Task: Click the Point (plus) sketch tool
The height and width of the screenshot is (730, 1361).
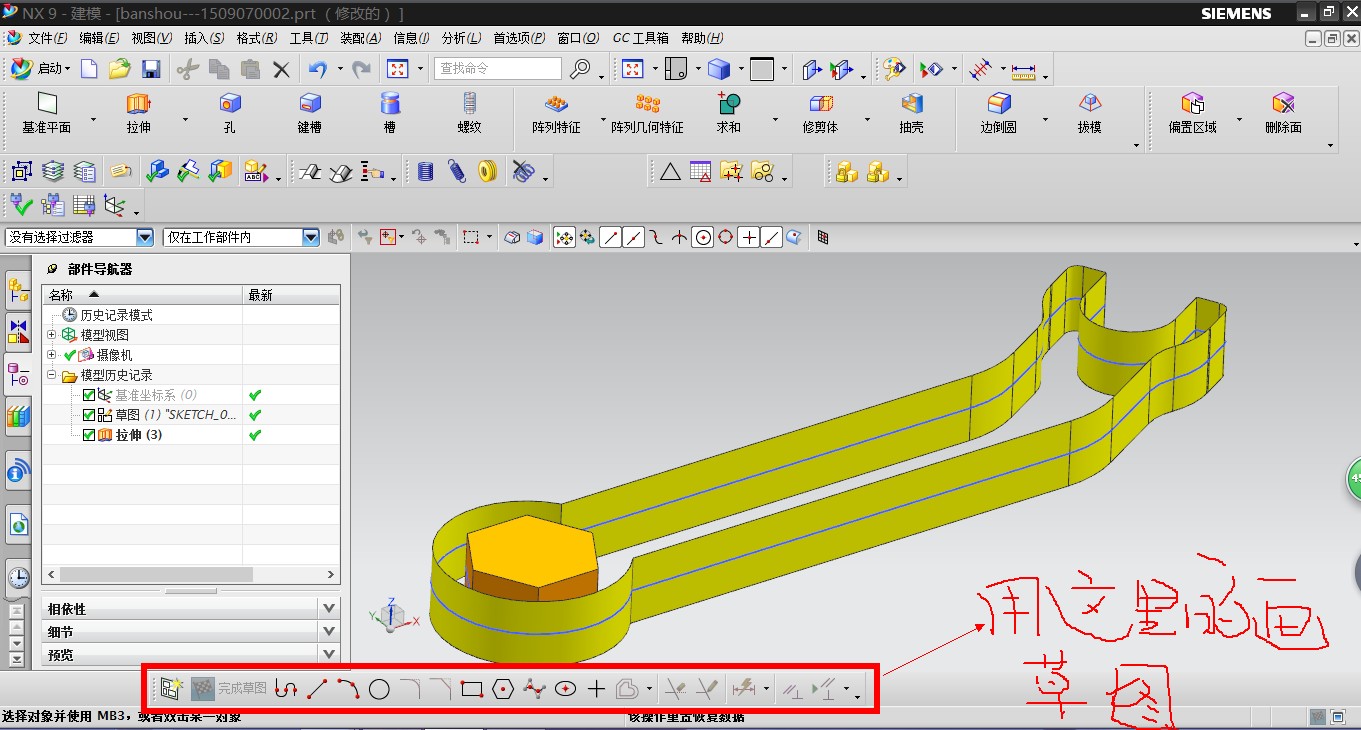Action: click(596, 689)
